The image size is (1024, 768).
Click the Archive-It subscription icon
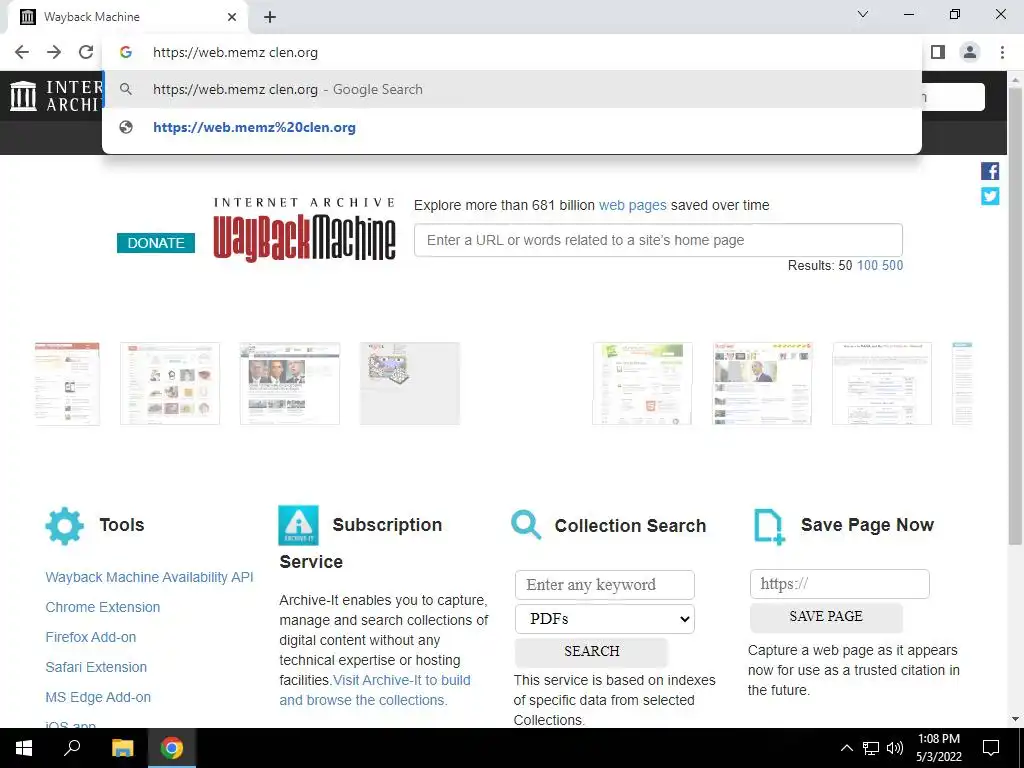click(x=298, y=525)
